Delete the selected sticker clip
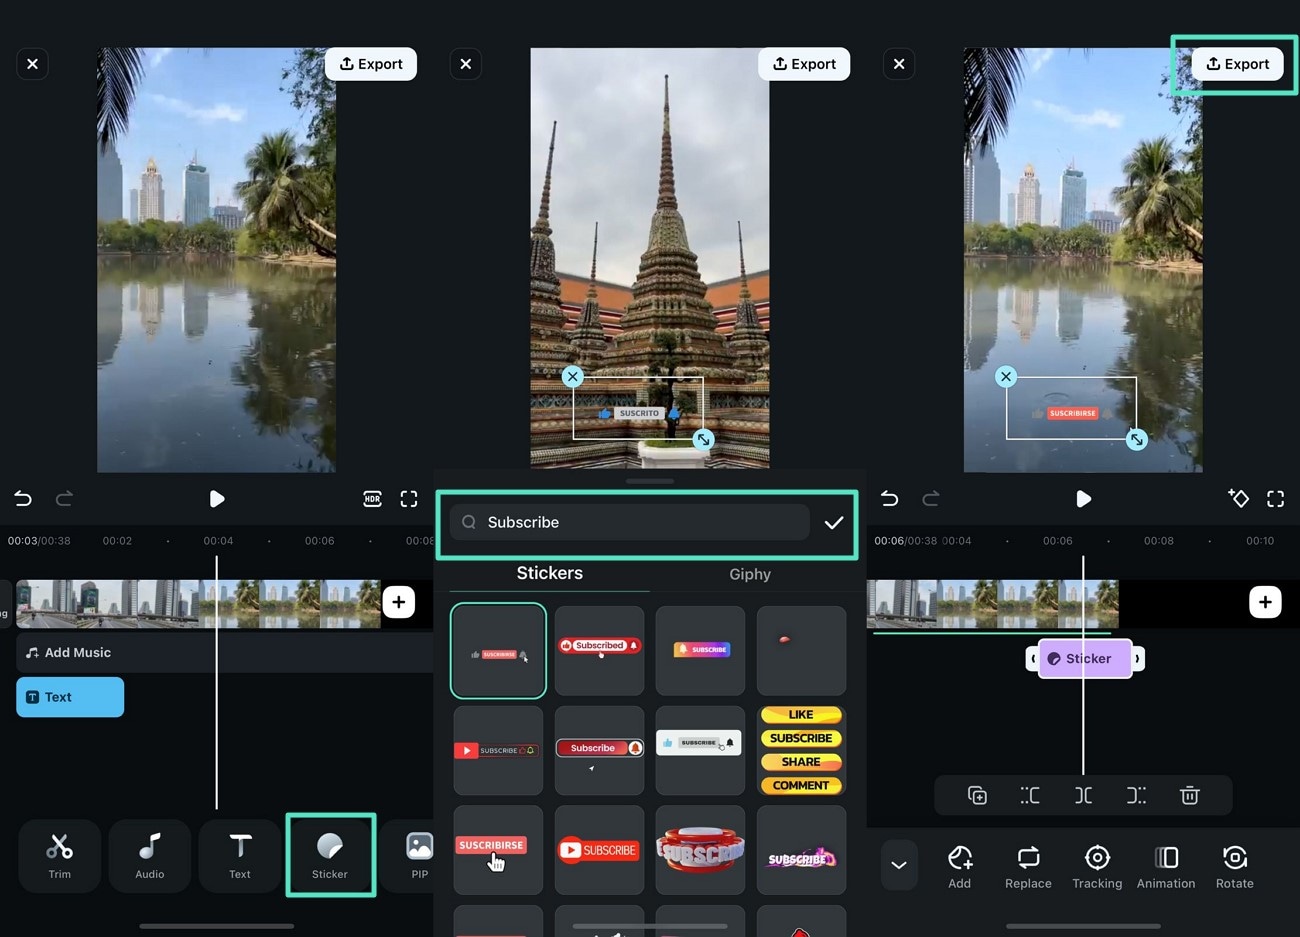Viewport: 1300px width, 937px height. pos(1189,796)
